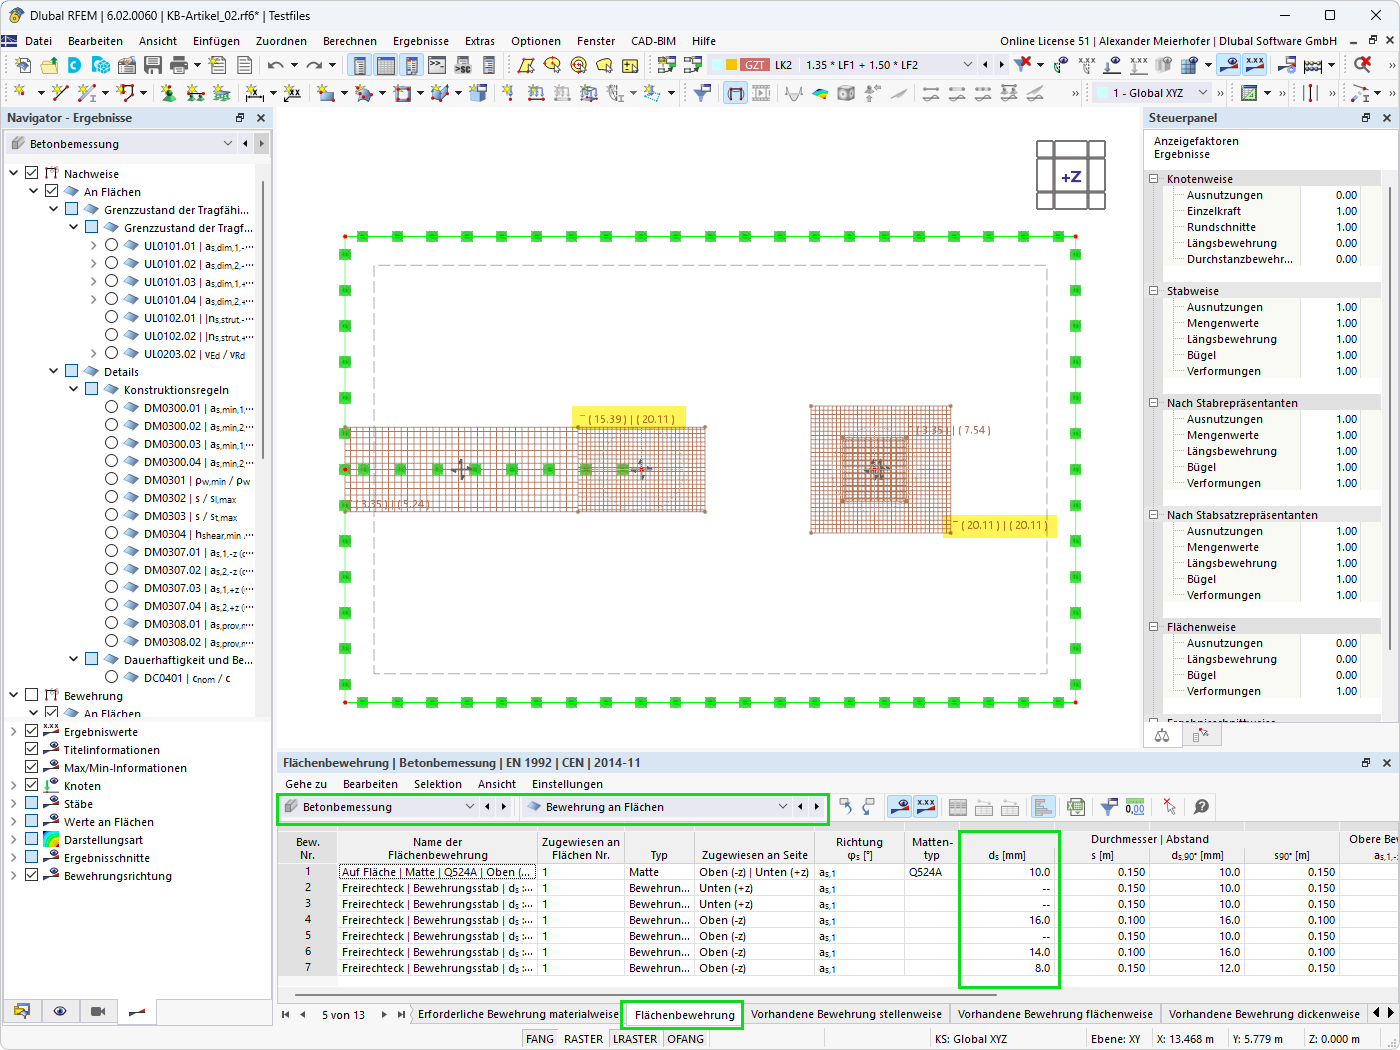Viewport: 1400px width, 1050px height.
Task: Select the new dimension tool
Action: click(x=254, y=93)
